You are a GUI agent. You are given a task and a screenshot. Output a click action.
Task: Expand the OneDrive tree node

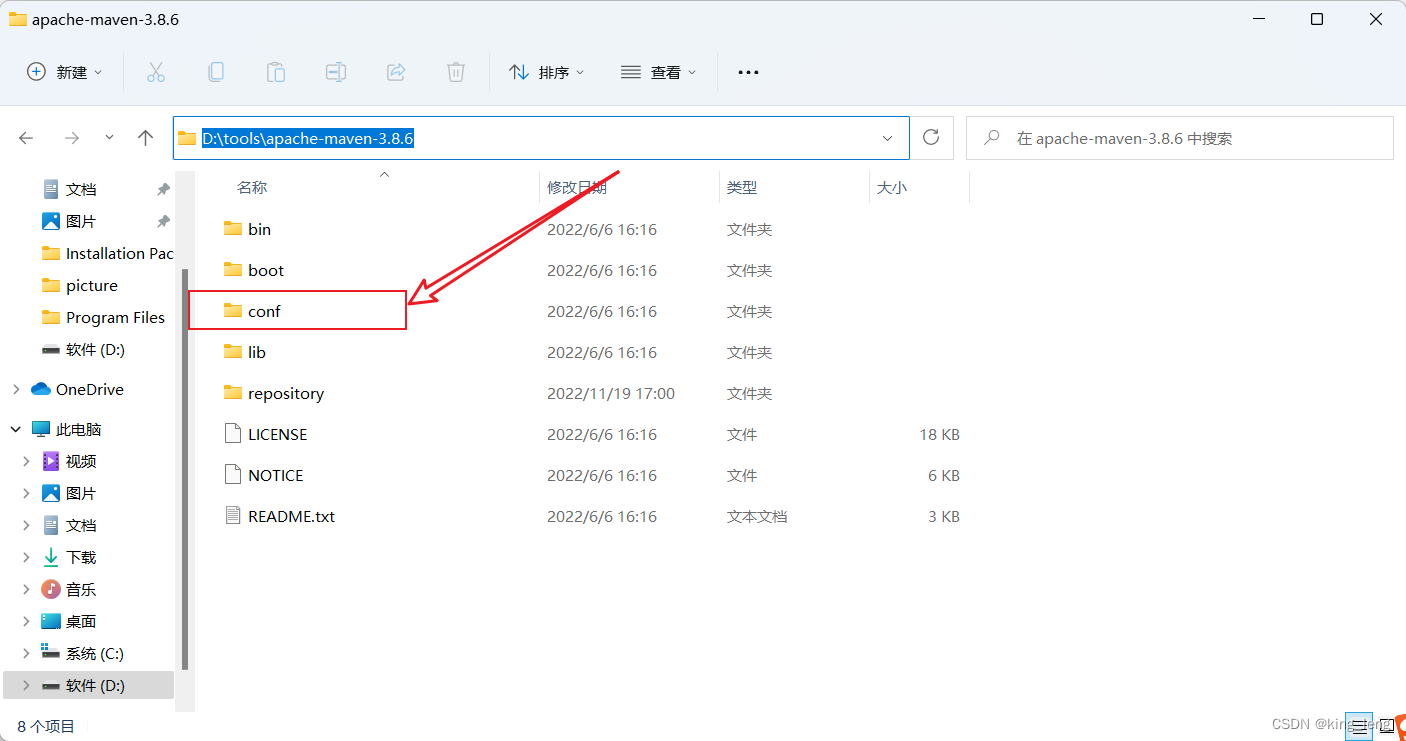pyautogui.click(x=15, y=389)
